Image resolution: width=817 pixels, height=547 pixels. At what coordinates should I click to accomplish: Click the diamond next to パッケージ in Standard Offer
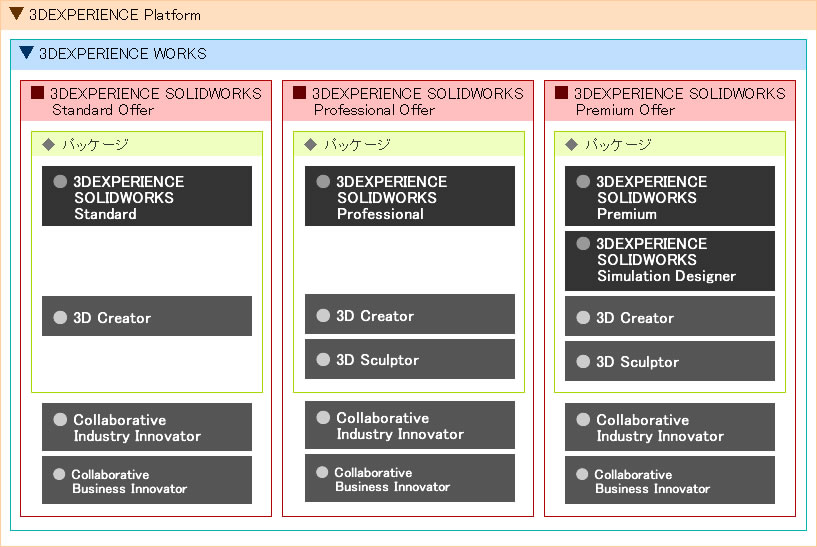[48, 145]
